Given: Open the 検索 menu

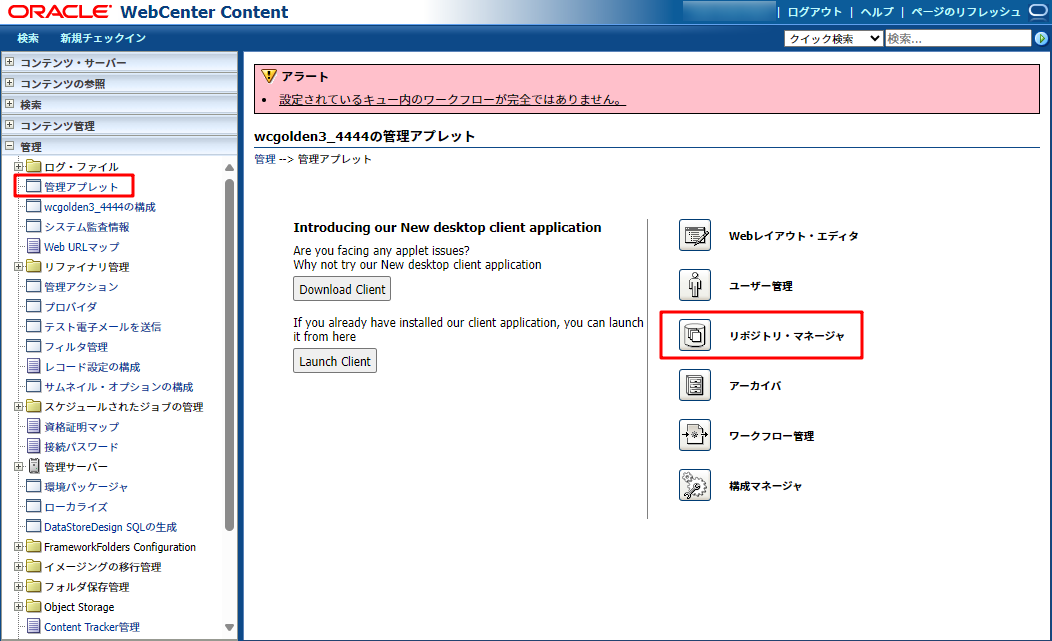Looking at the screenshot, I should (x=27, y=38).
